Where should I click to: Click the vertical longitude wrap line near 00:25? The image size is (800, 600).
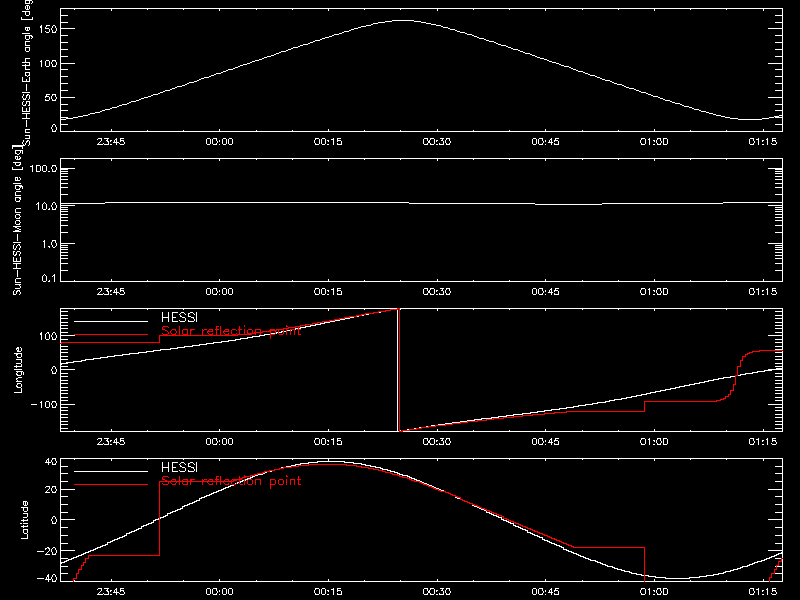point(398,370)
